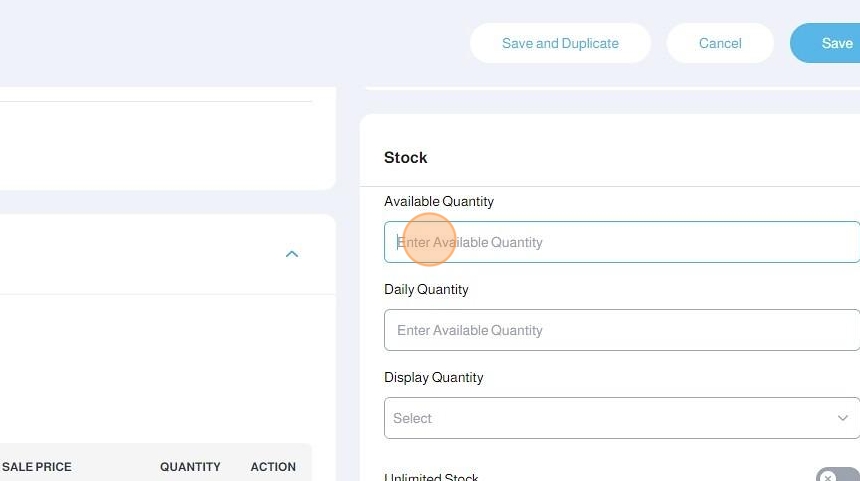Click the Select placeholder in Display Quantity

point(412,418)
